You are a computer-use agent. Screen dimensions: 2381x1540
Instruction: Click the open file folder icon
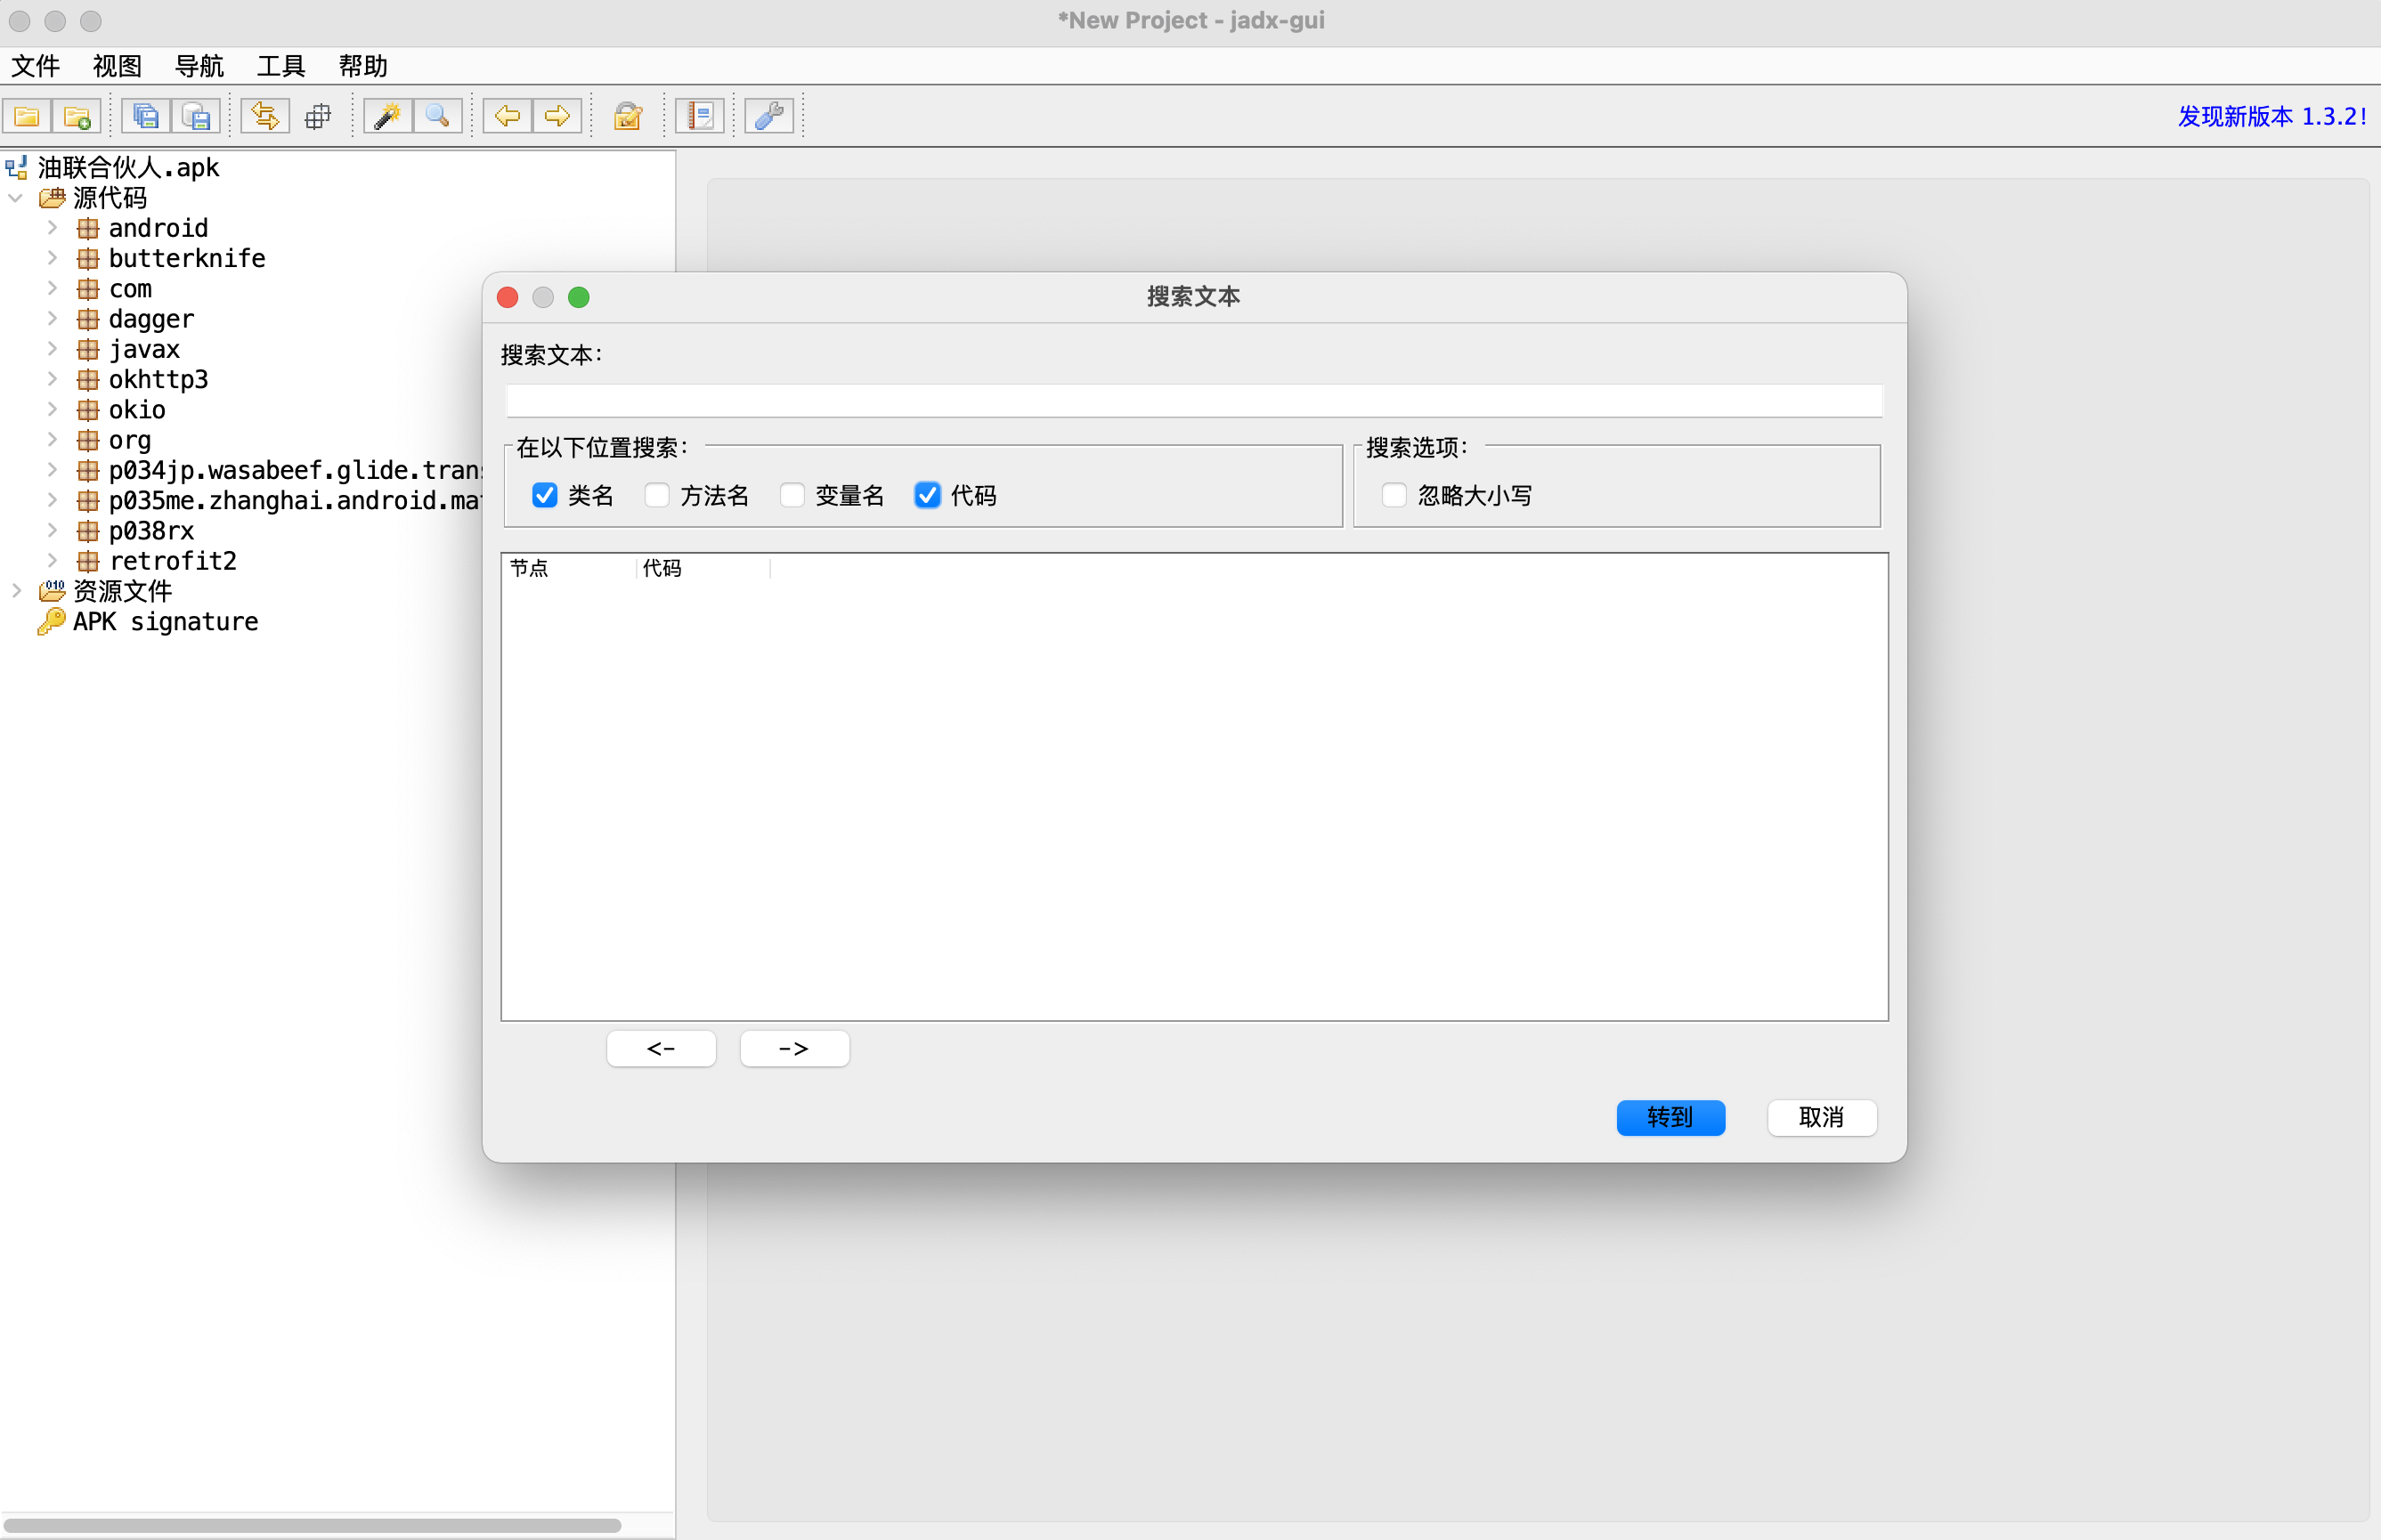pyautogui.click(x=27, y=116)
